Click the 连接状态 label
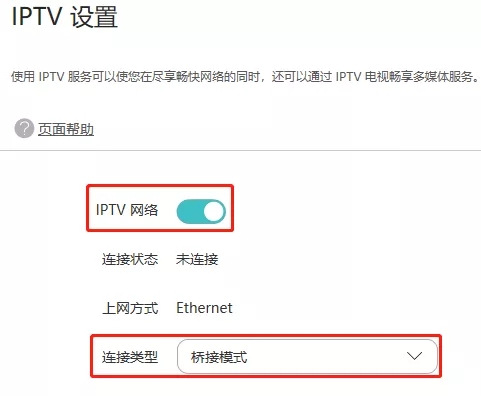Viewport: 481px width, 396px height. click(x=130, y=259)
